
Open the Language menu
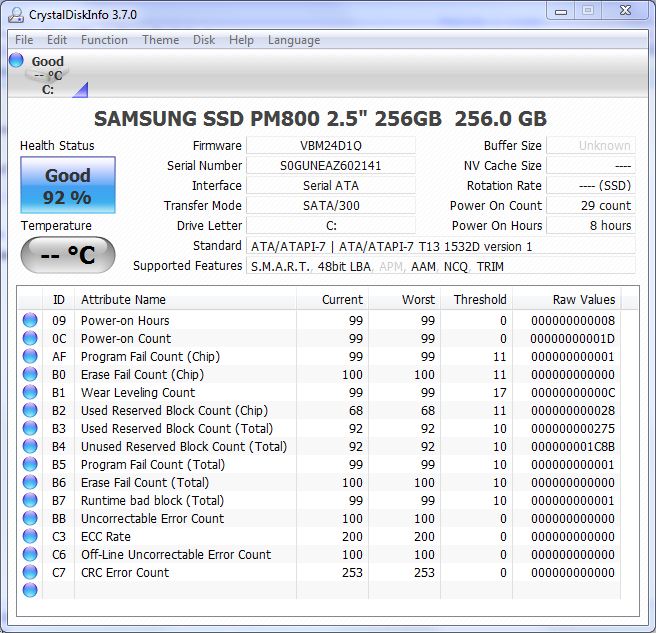294,40
